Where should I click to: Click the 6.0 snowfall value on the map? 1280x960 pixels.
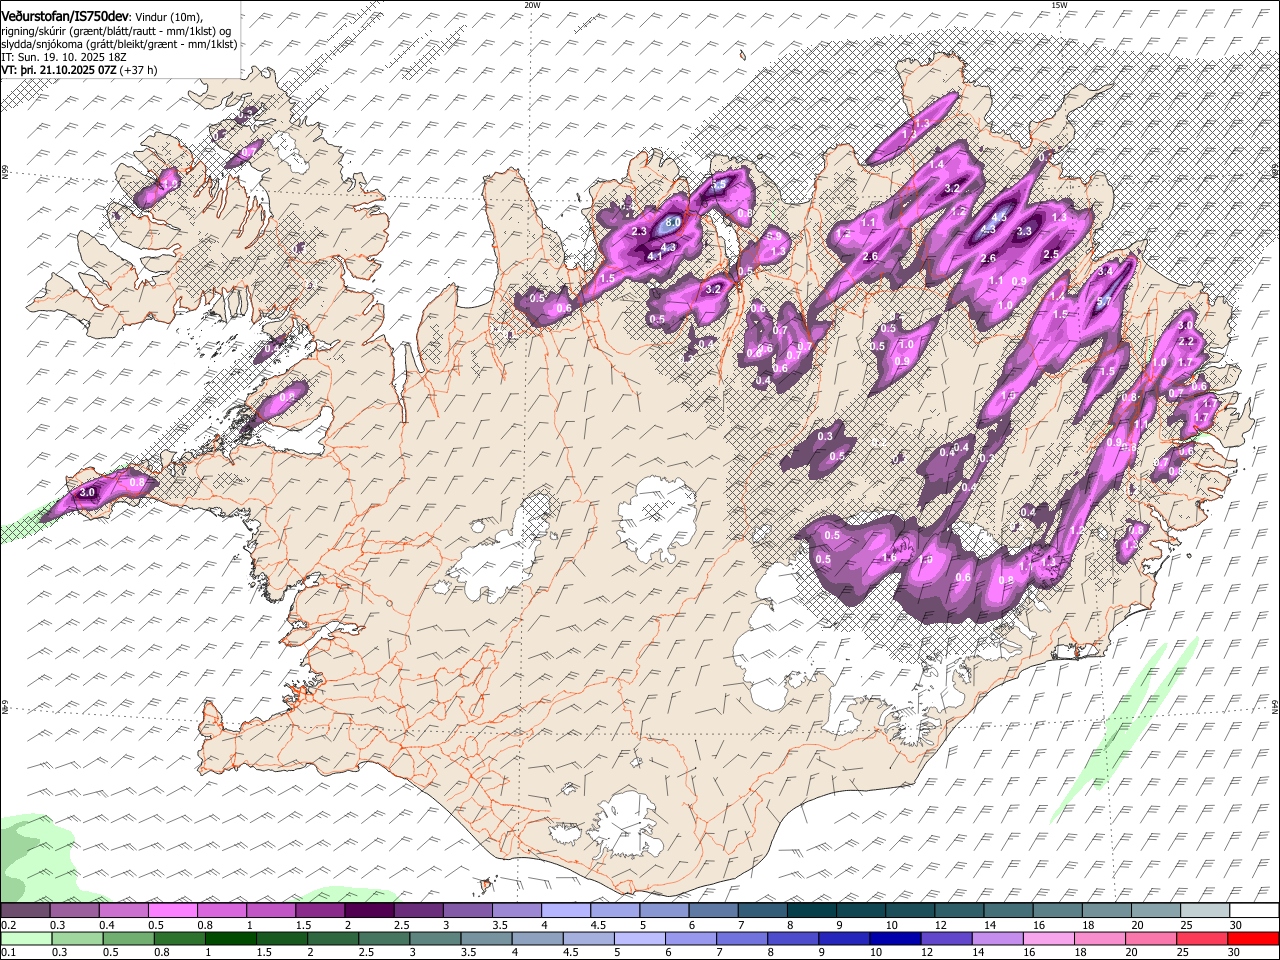click(673, 222)
